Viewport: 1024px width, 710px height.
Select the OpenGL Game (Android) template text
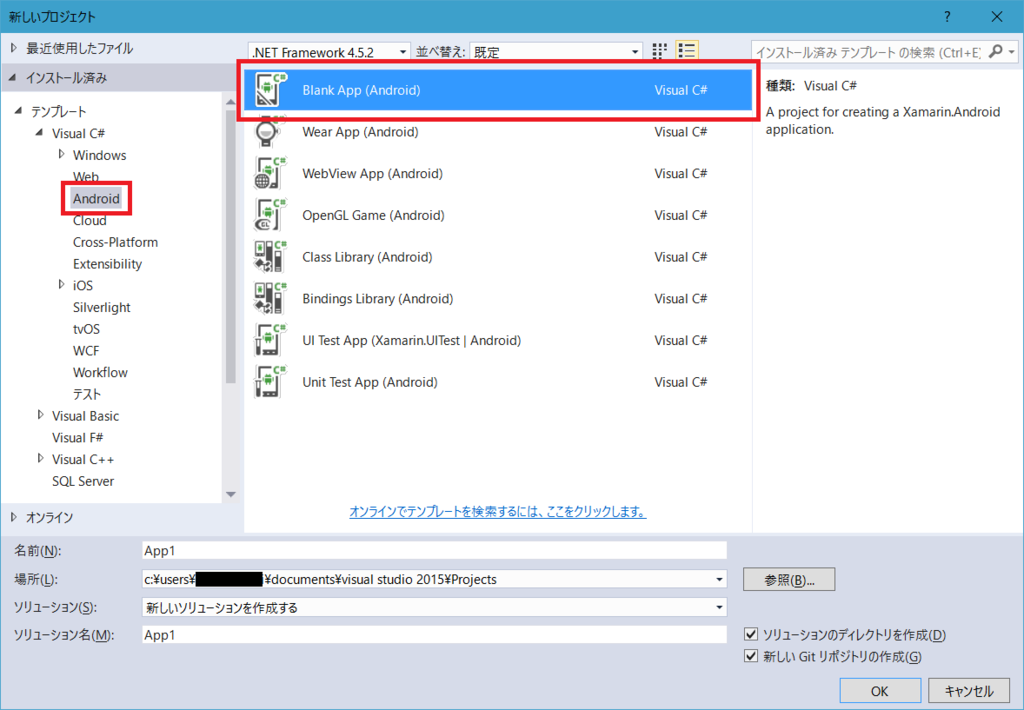pos(373,216)
